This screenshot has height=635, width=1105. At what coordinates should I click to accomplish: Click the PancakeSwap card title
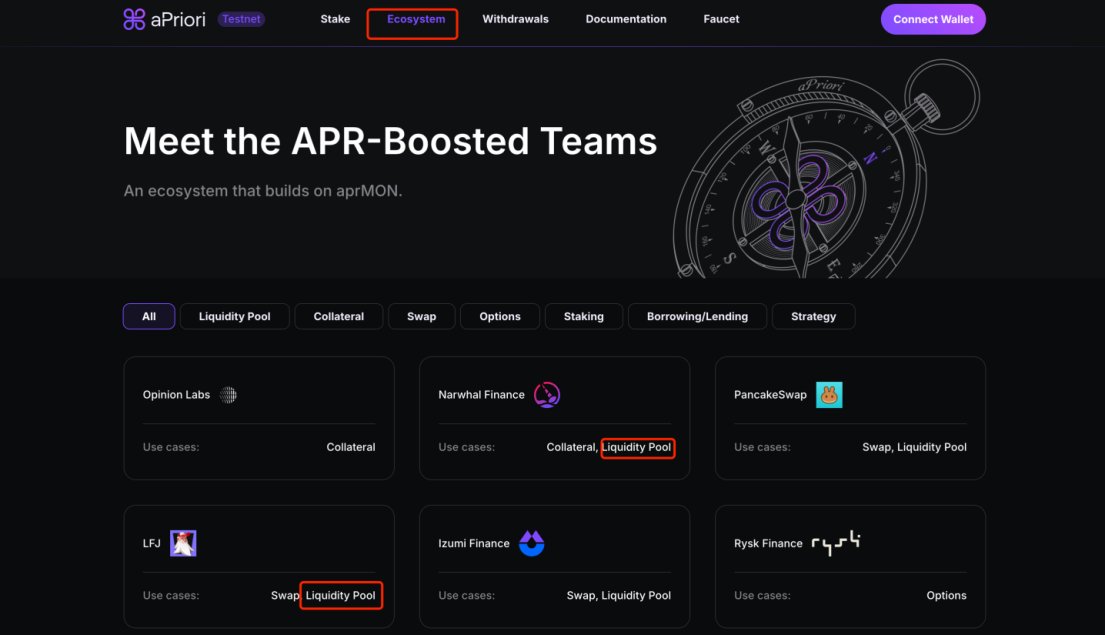pos(770,395)
